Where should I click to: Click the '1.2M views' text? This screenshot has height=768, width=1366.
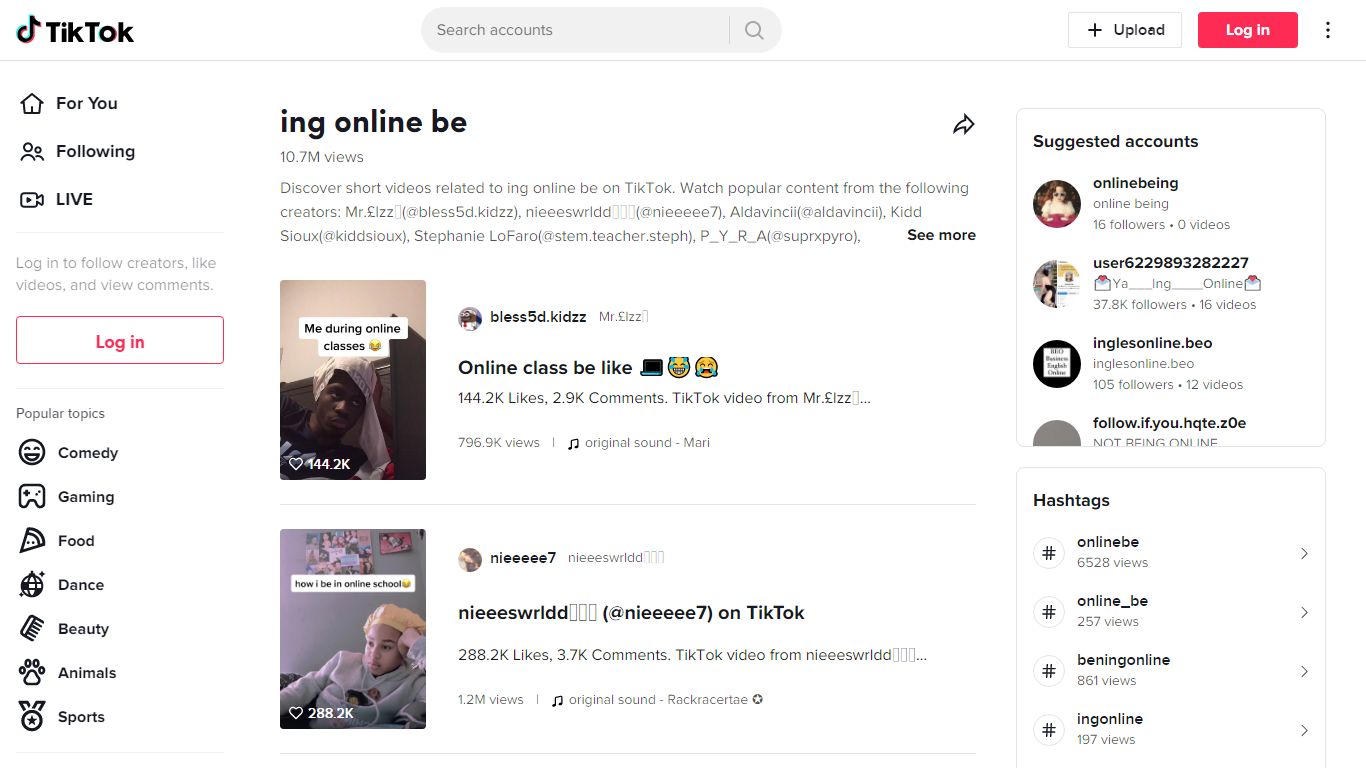pos(491,700)
